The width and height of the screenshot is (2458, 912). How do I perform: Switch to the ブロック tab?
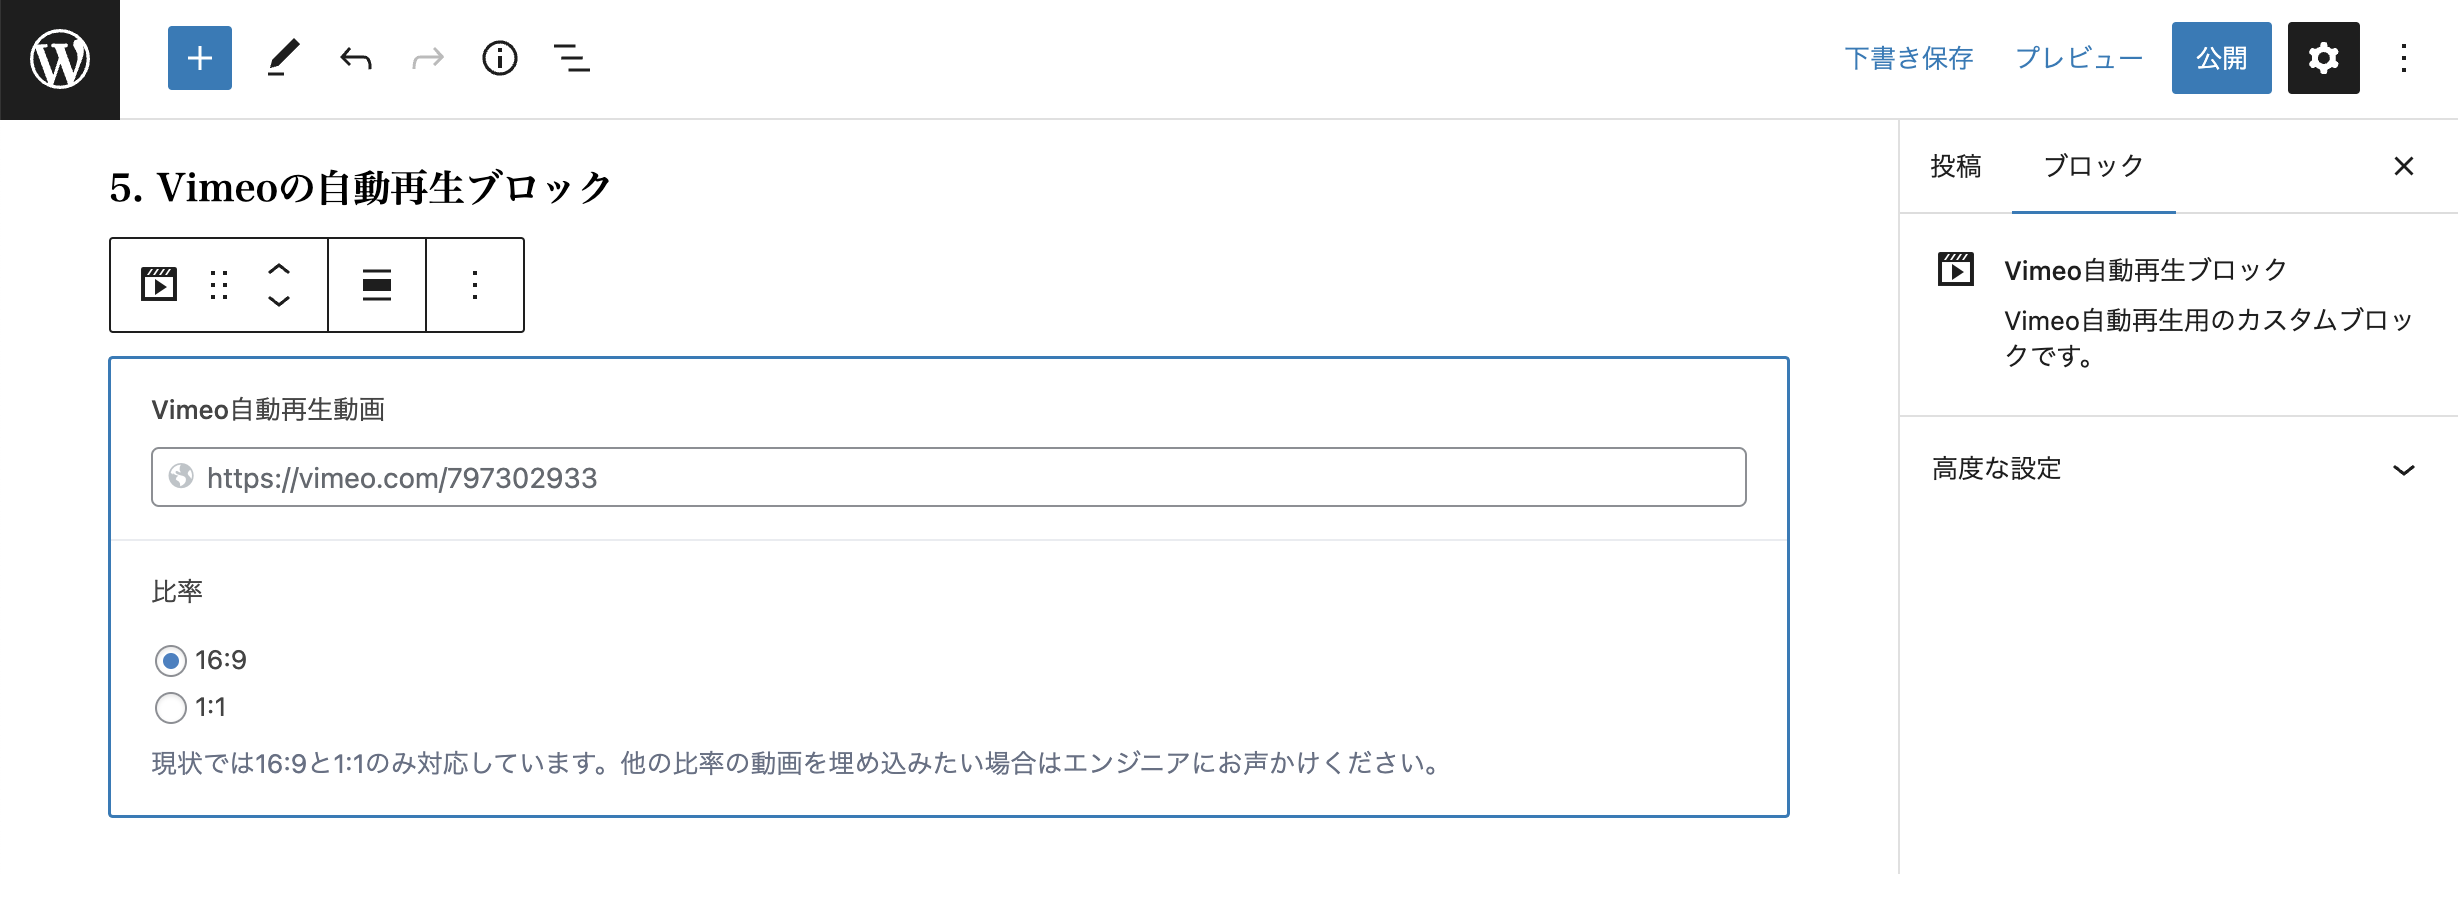tap(2093, 166)
